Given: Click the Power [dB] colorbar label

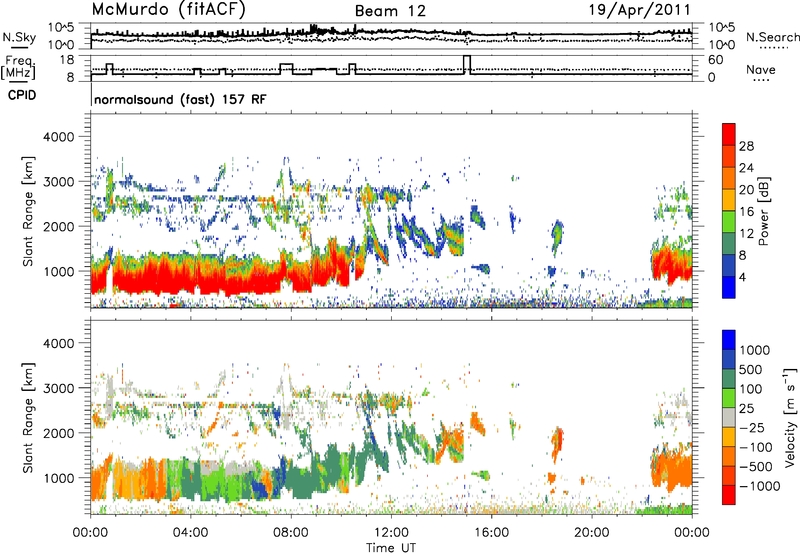Looking at the screenshot, I should [764, 211].
